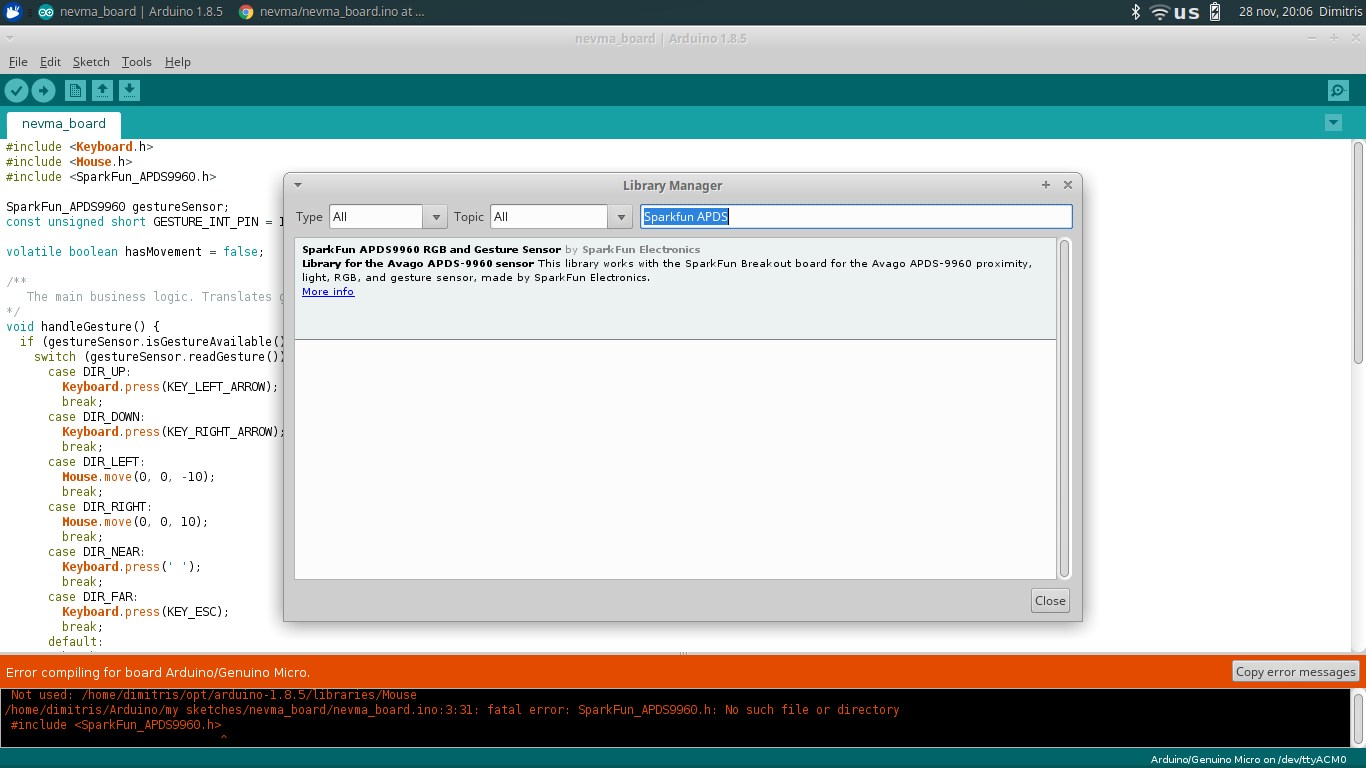Click the Upload arrow button in toolbar
This screenshot has height=768, width=1366.
(x=43, y=91)
